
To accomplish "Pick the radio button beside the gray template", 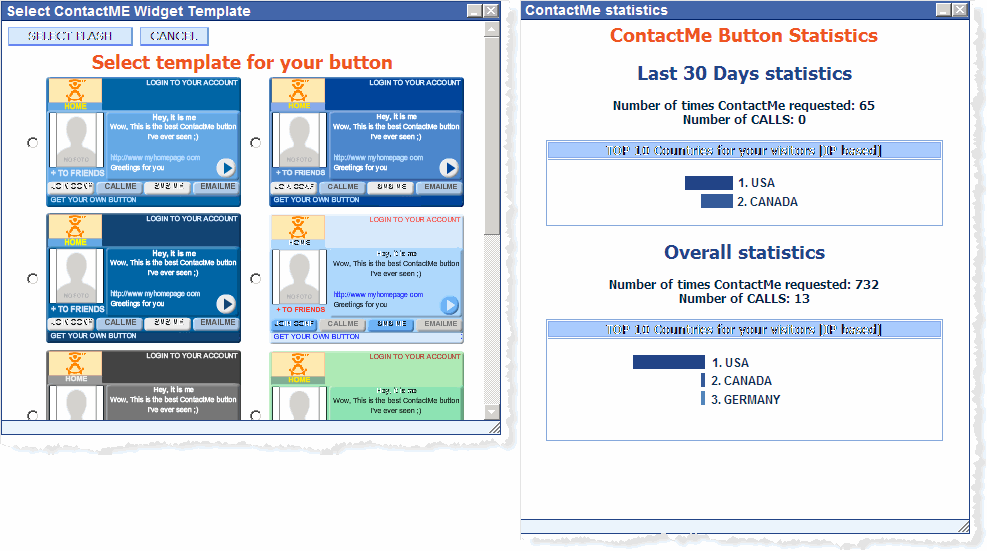I will pyautogui.click(x=33, y=415).
